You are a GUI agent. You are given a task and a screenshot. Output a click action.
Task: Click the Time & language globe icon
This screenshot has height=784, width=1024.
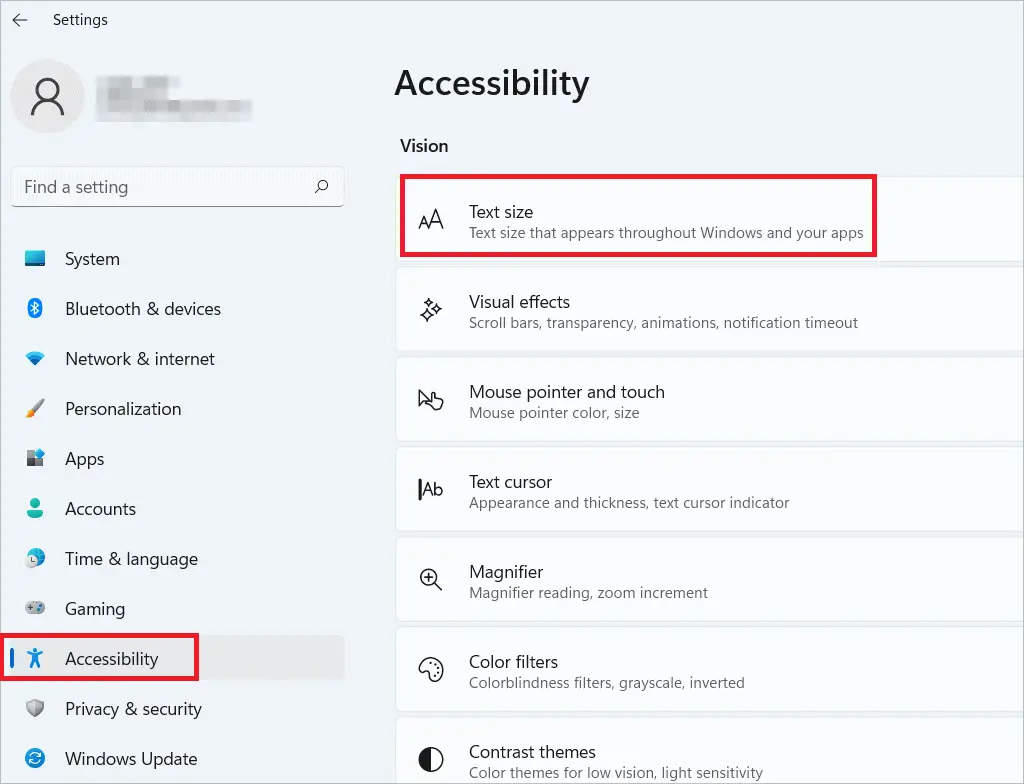35,559
